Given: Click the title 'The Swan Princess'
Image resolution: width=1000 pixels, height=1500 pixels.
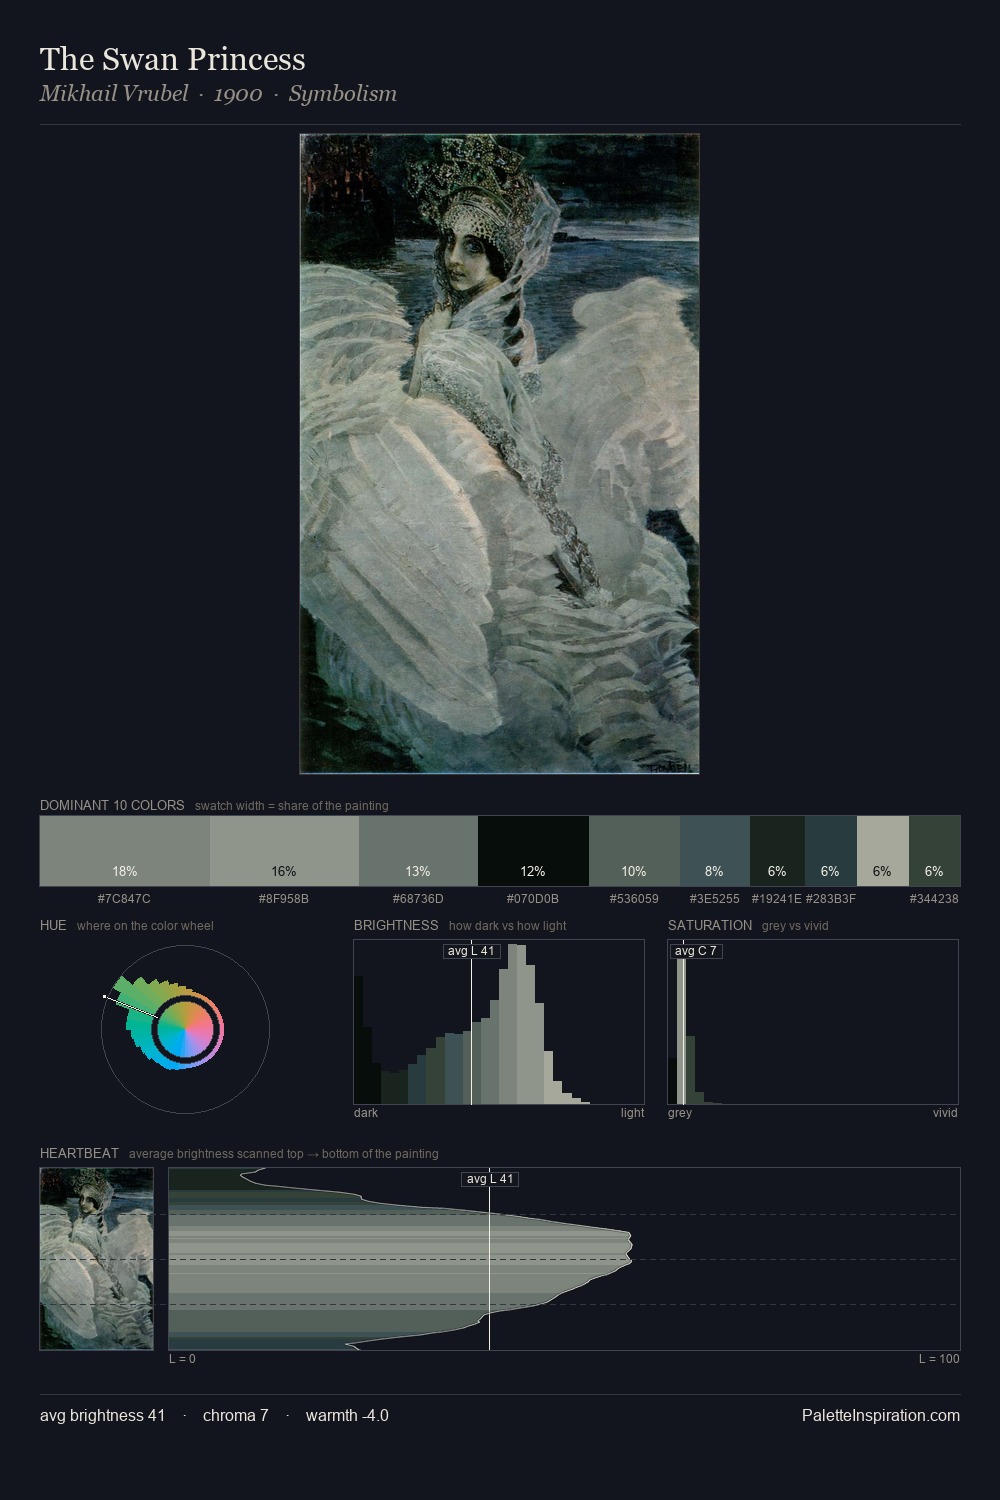Looking at the screenshot, I should tap(173, 59).
